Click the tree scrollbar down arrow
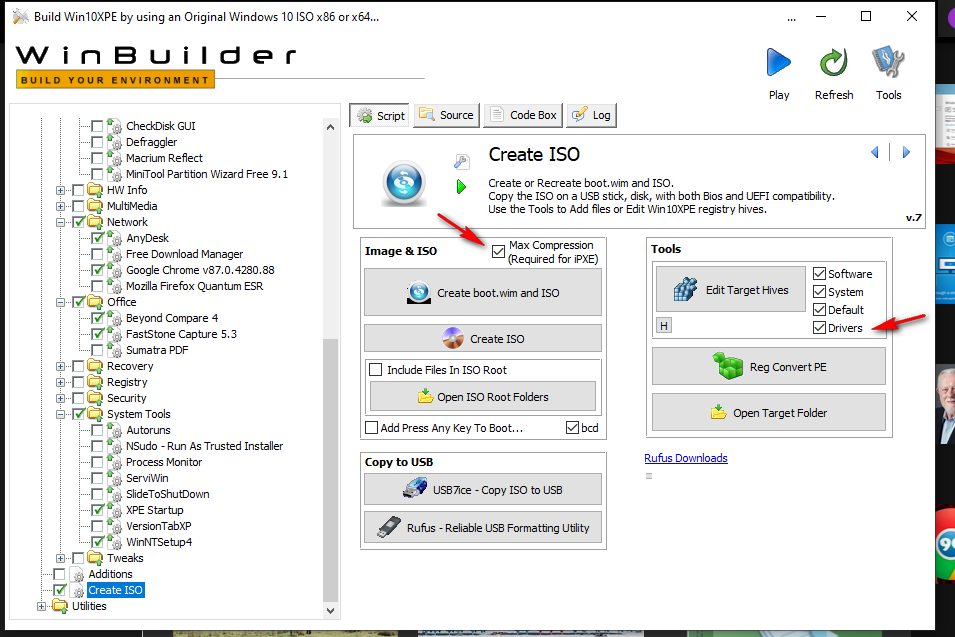Screen dimensions: 955x637 point(330,610)
